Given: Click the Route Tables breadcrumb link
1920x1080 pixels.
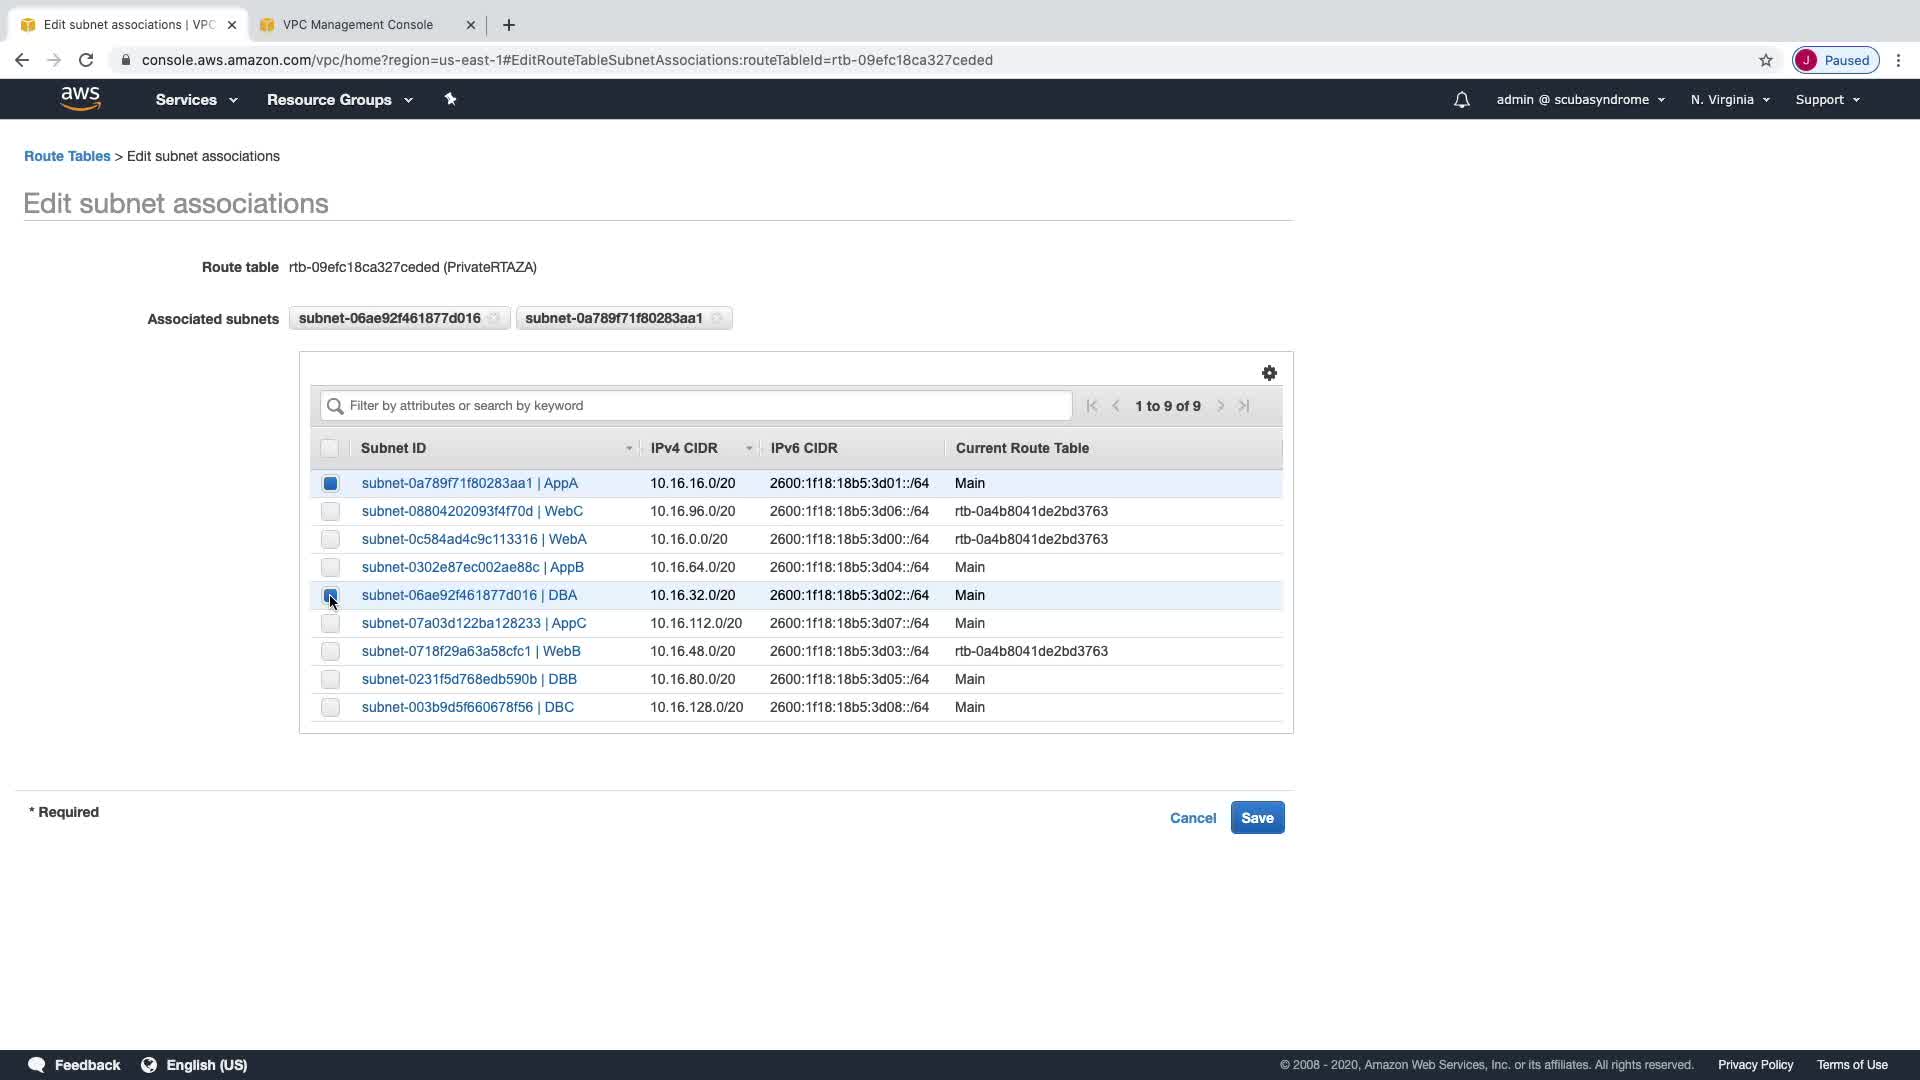Looking at the screenshot, I should click(67, 156).
